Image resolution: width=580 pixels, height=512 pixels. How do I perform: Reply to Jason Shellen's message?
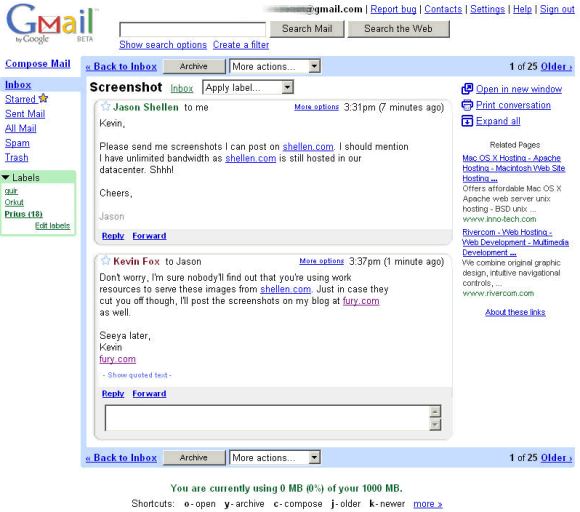(113, 236)
